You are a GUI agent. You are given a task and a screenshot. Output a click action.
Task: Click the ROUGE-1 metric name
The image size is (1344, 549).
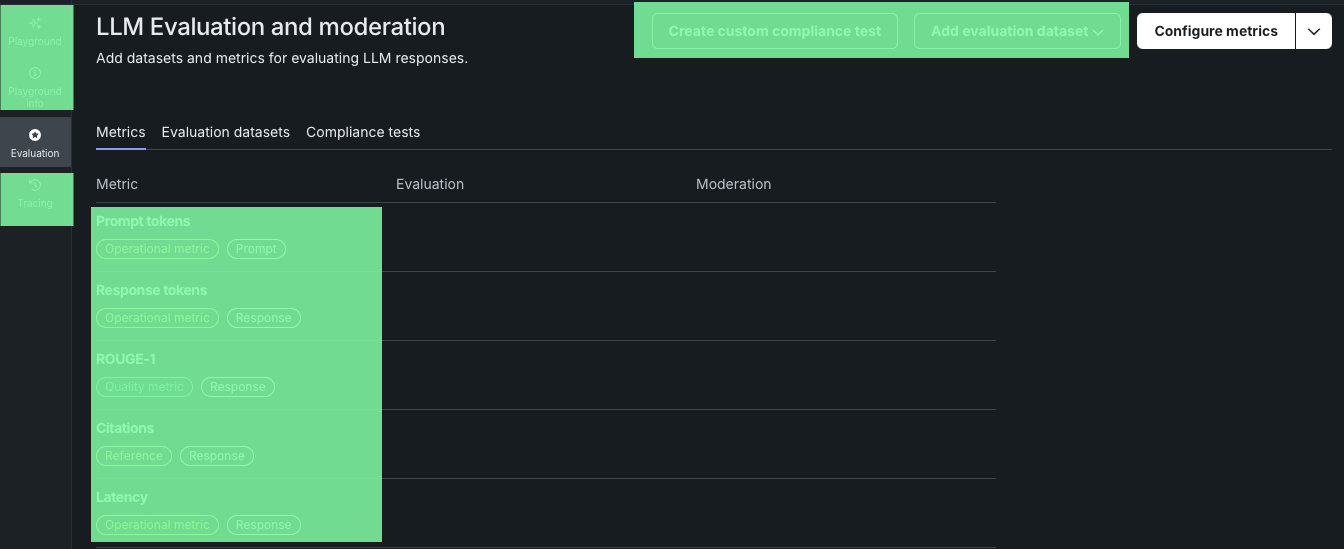pos(126,359)
